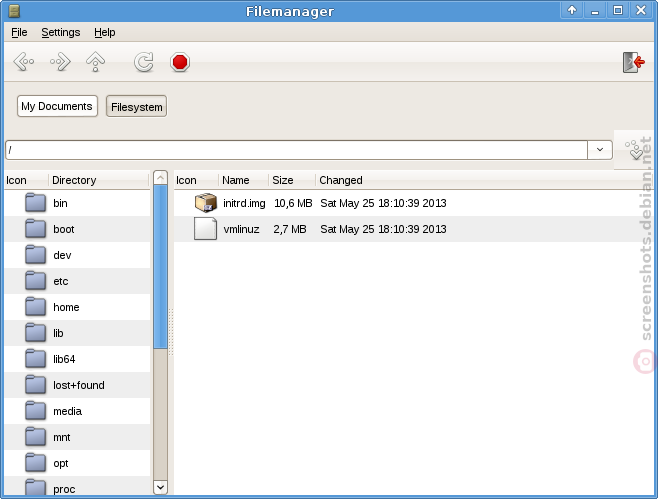This screenshot has height=499, width=658.
Task: Open the Help menu
Action: (104, 32)
